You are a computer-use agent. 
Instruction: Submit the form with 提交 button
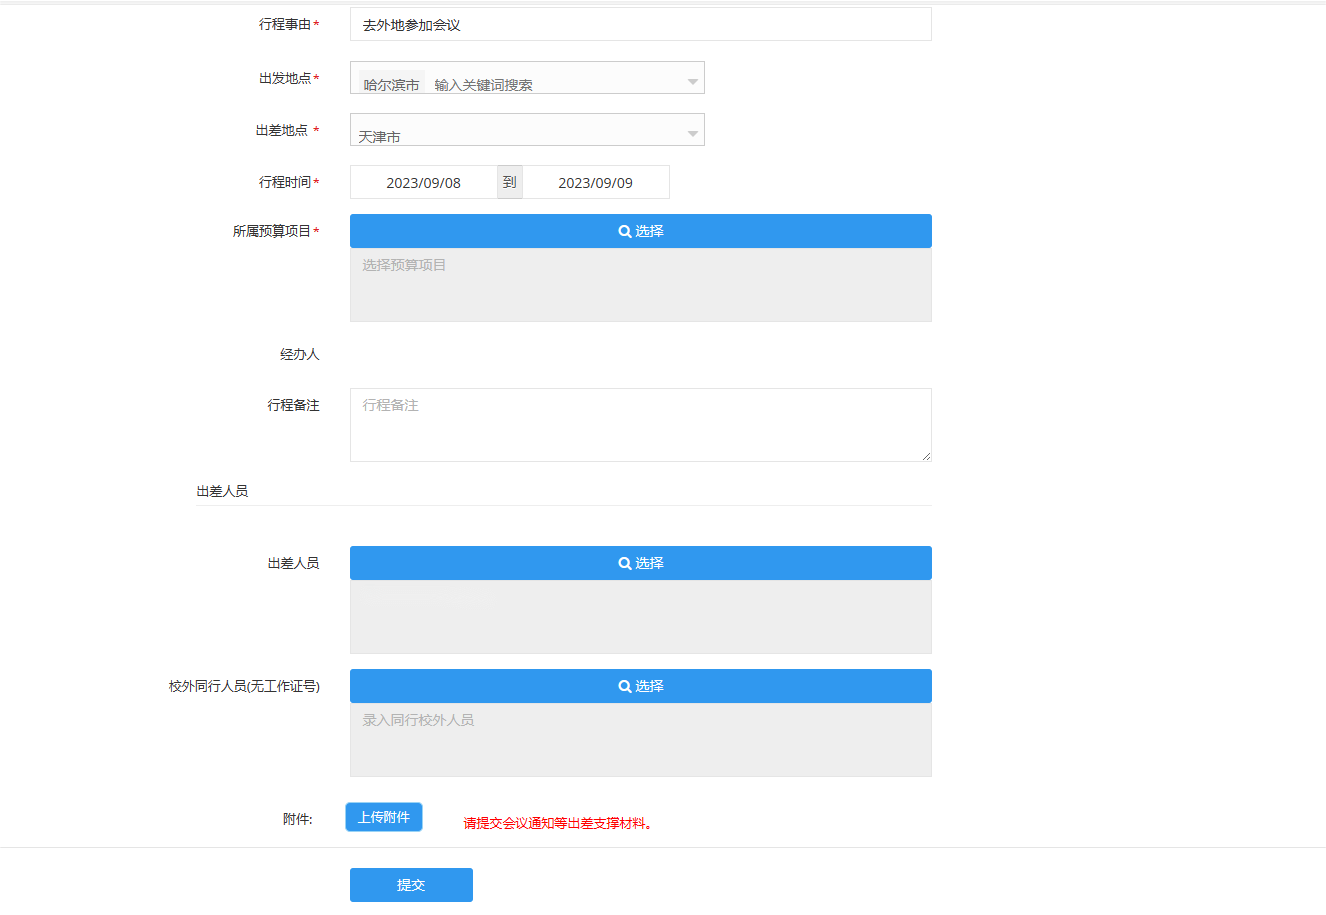(411, 885)
